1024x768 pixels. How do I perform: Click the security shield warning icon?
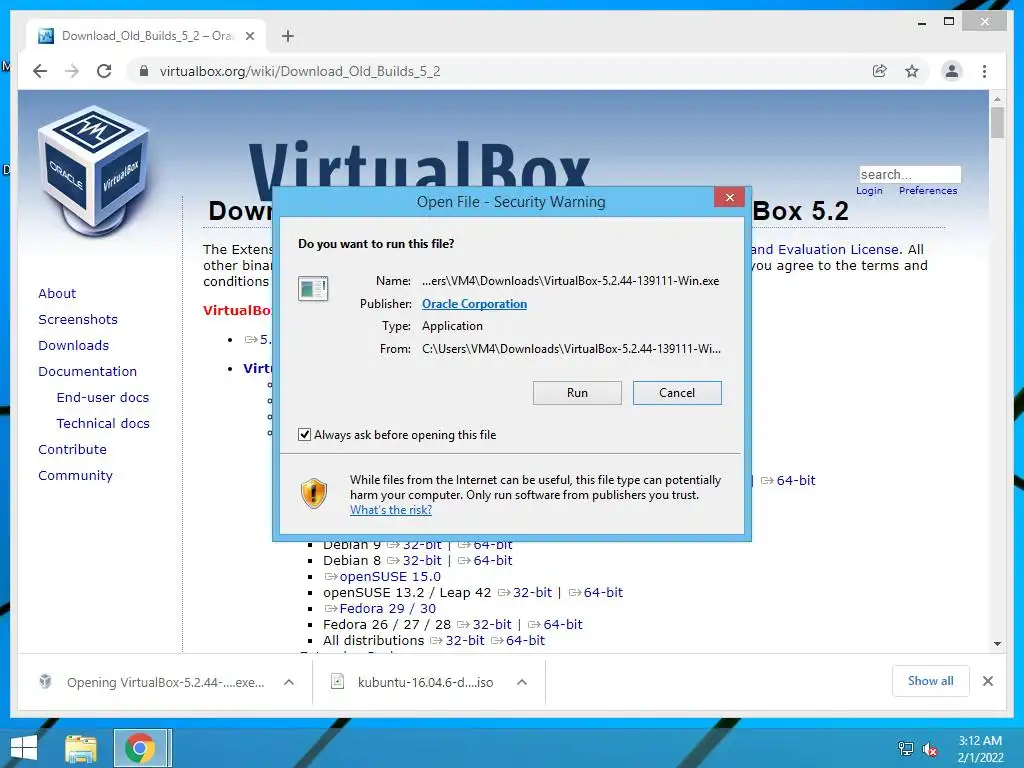(x=313, y=493)
